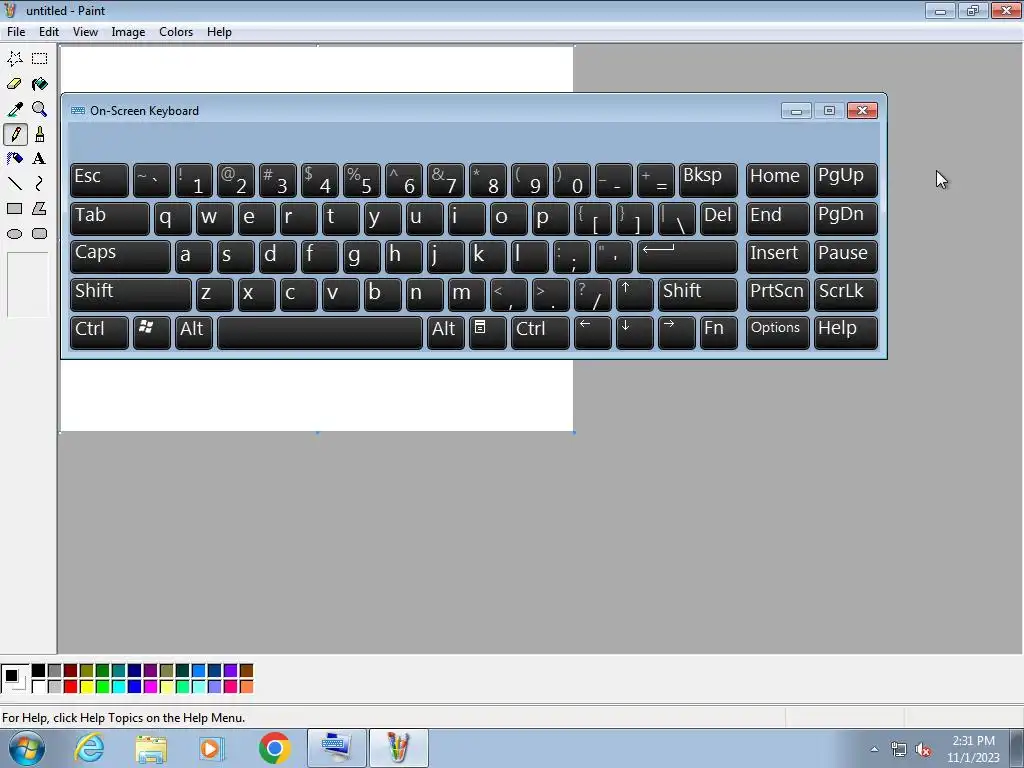Click the Insert key
Screen dimensions: 1024x768
pyautogui.click(x=777, y=256)
